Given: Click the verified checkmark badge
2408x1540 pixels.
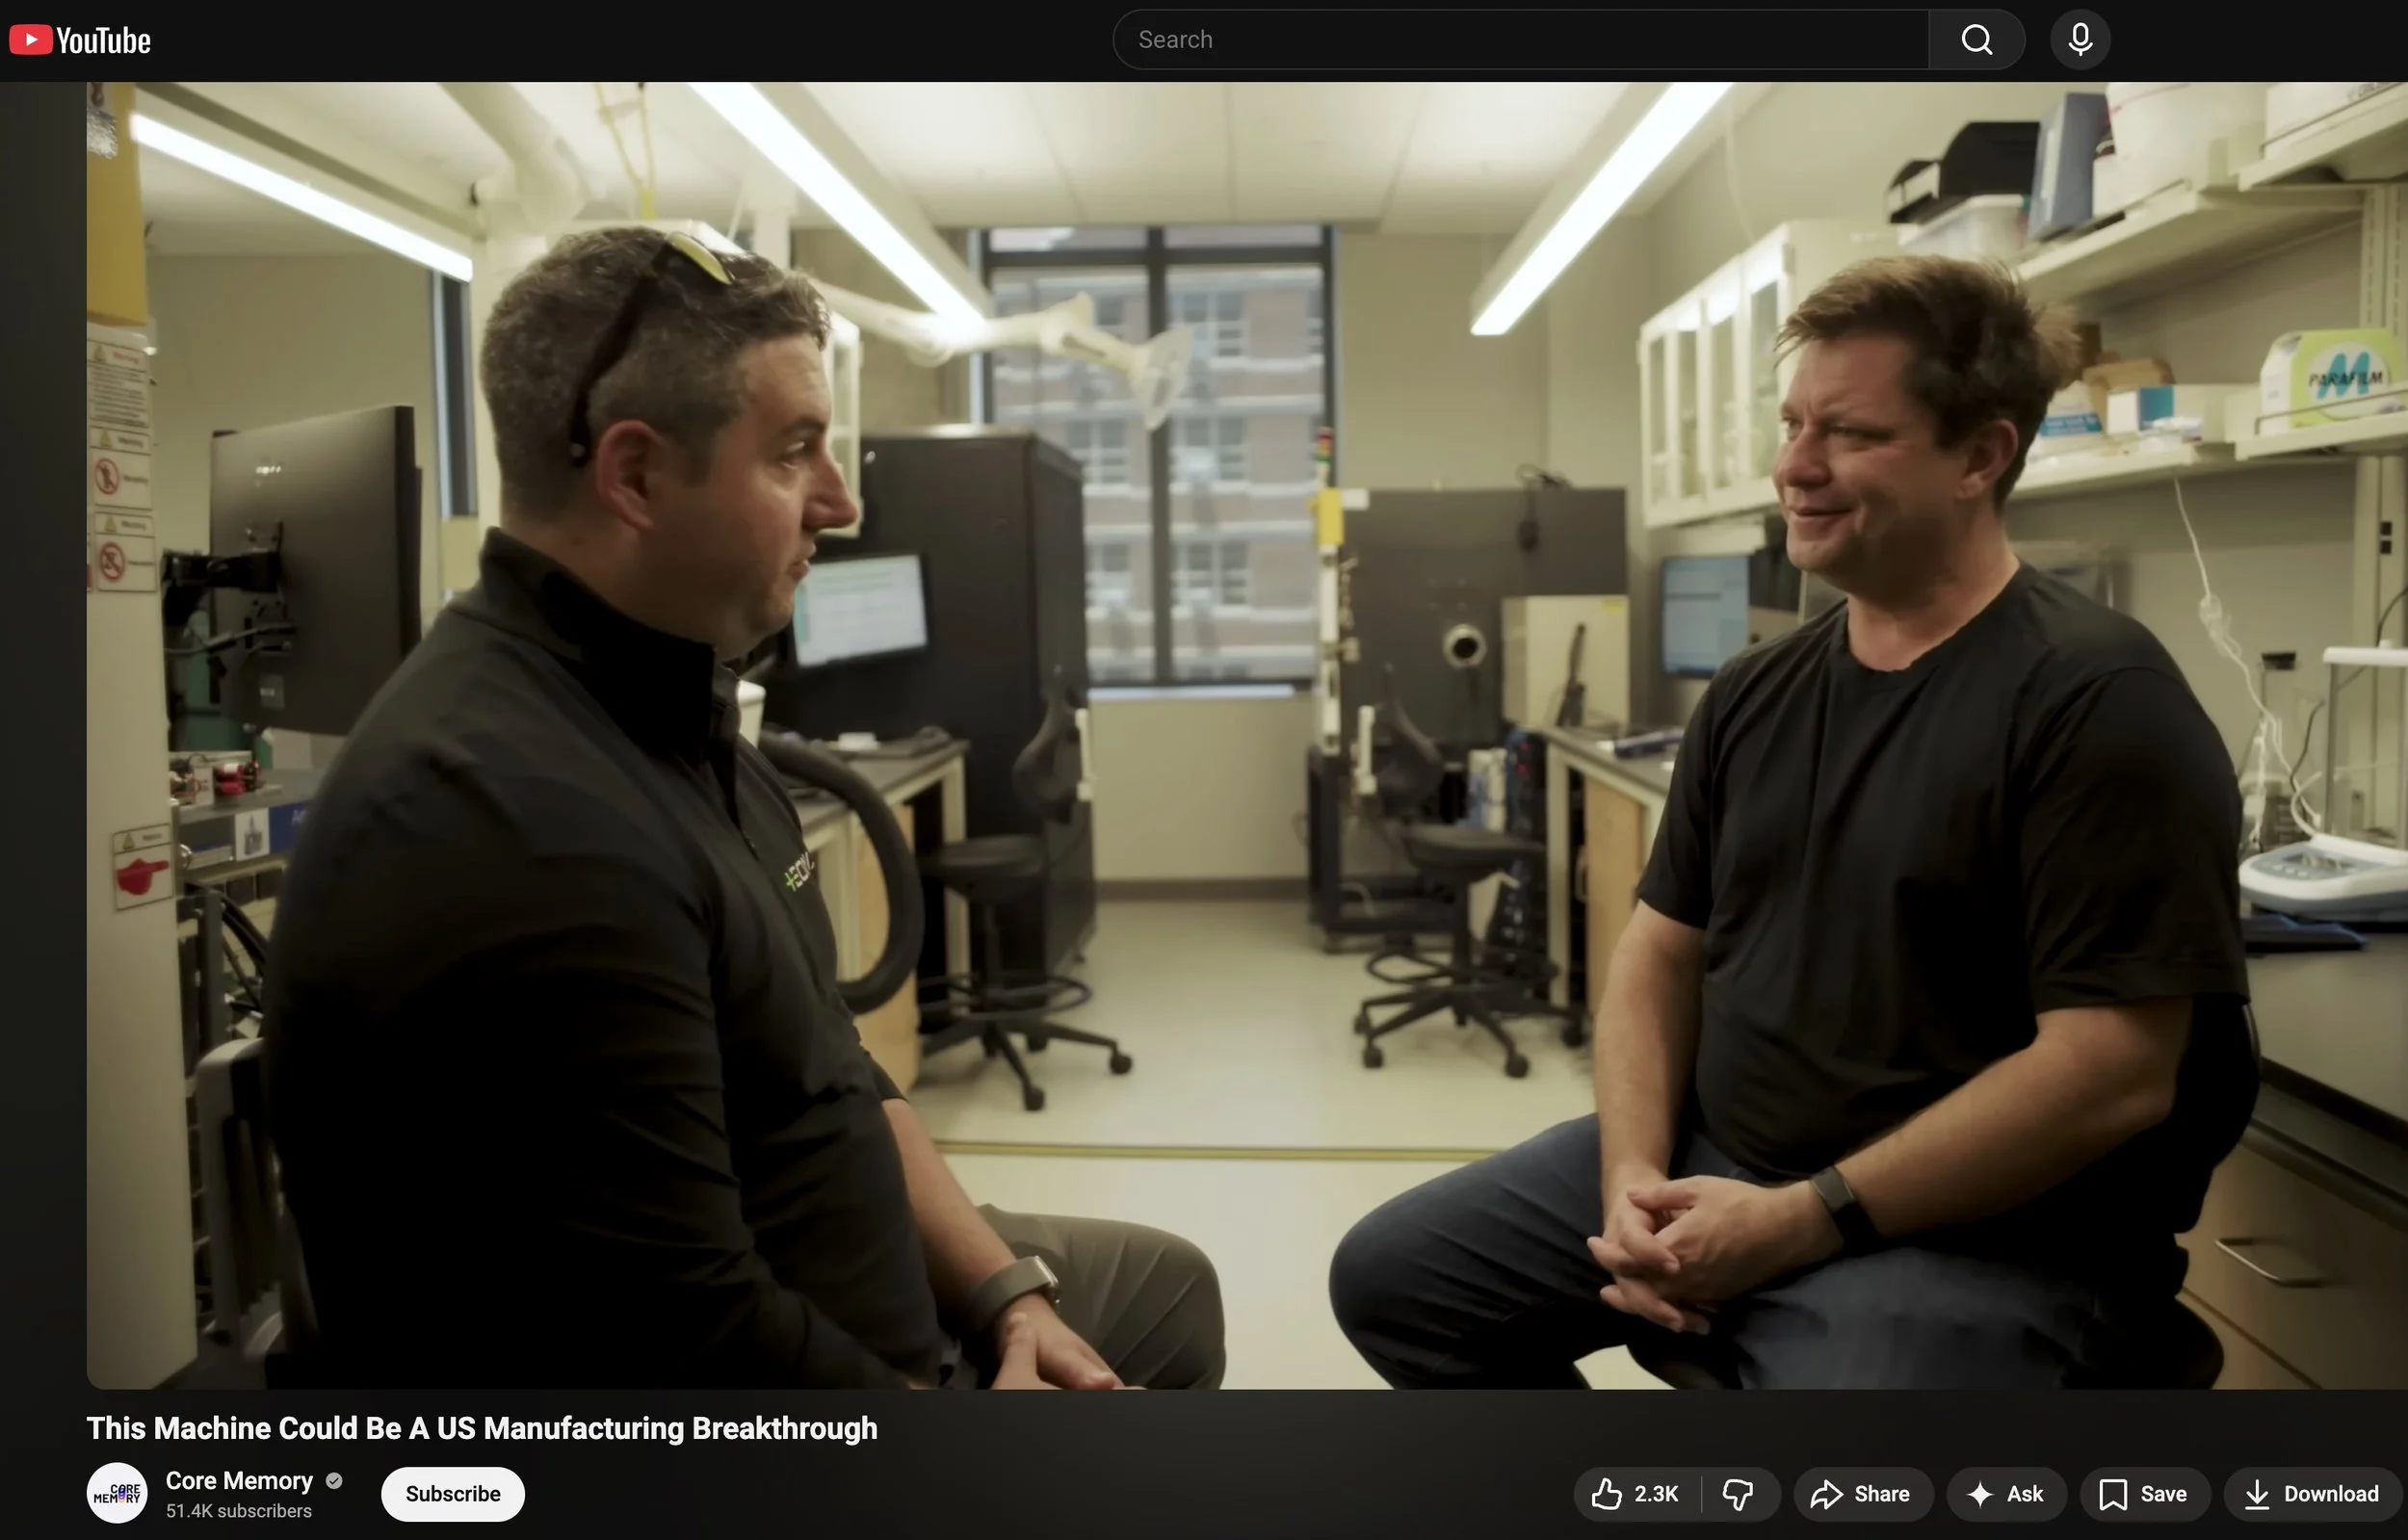Looking at the screenshot, I should click(x=334, y=1481).
